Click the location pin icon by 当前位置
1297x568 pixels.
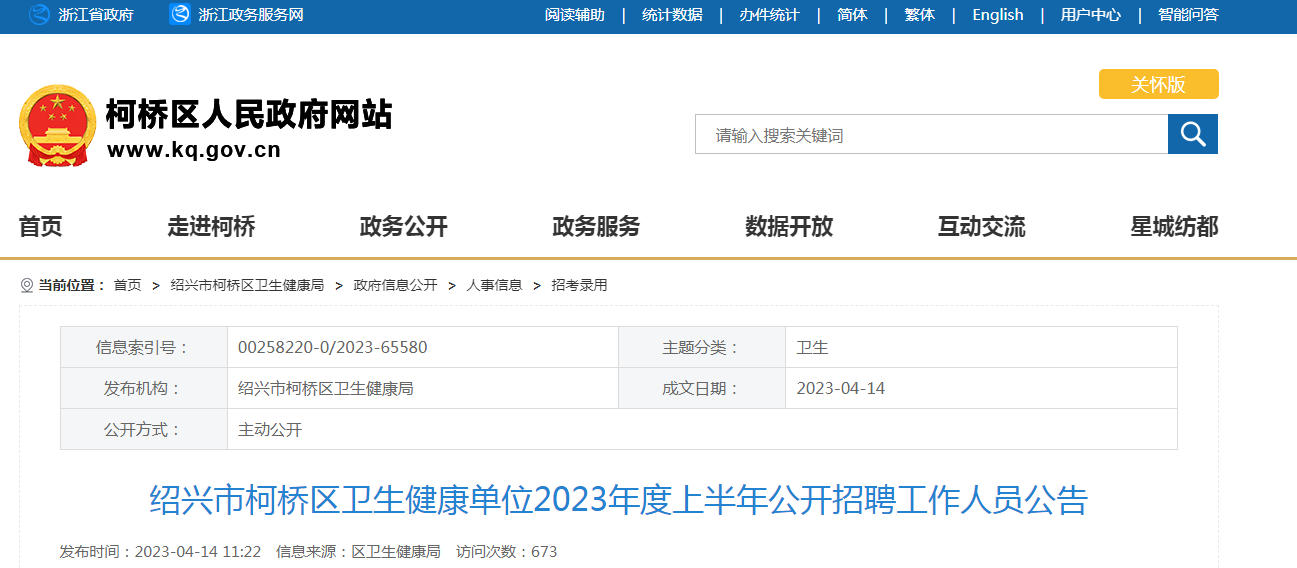pyautogui.click(x=27, y=286)
